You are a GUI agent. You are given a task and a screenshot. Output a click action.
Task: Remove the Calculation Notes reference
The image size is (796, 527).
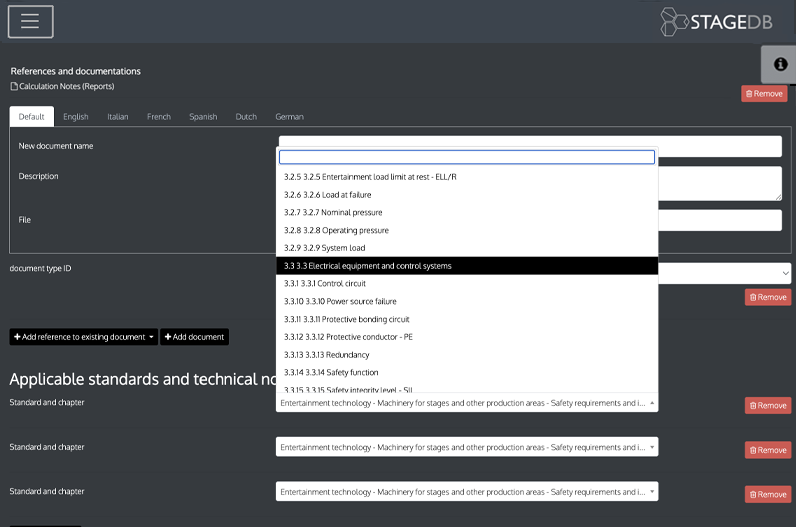764,93
